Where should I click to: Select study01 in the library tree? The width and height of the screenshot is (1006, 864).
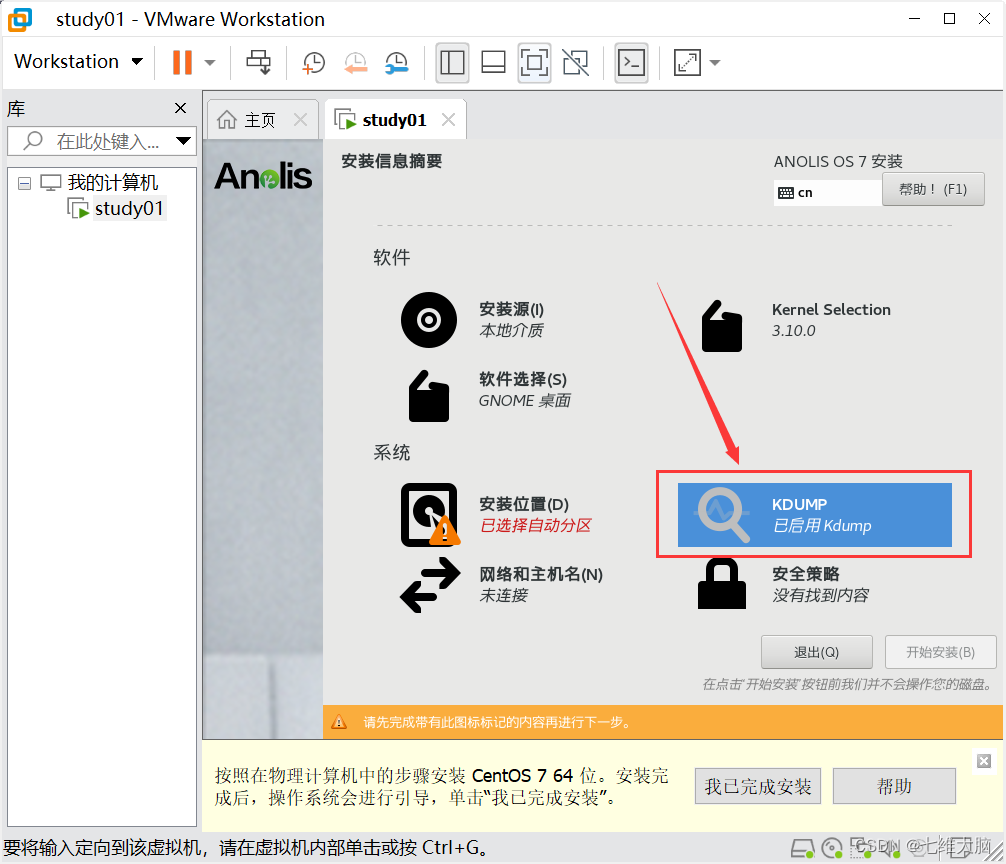click(x=129, y=208)
